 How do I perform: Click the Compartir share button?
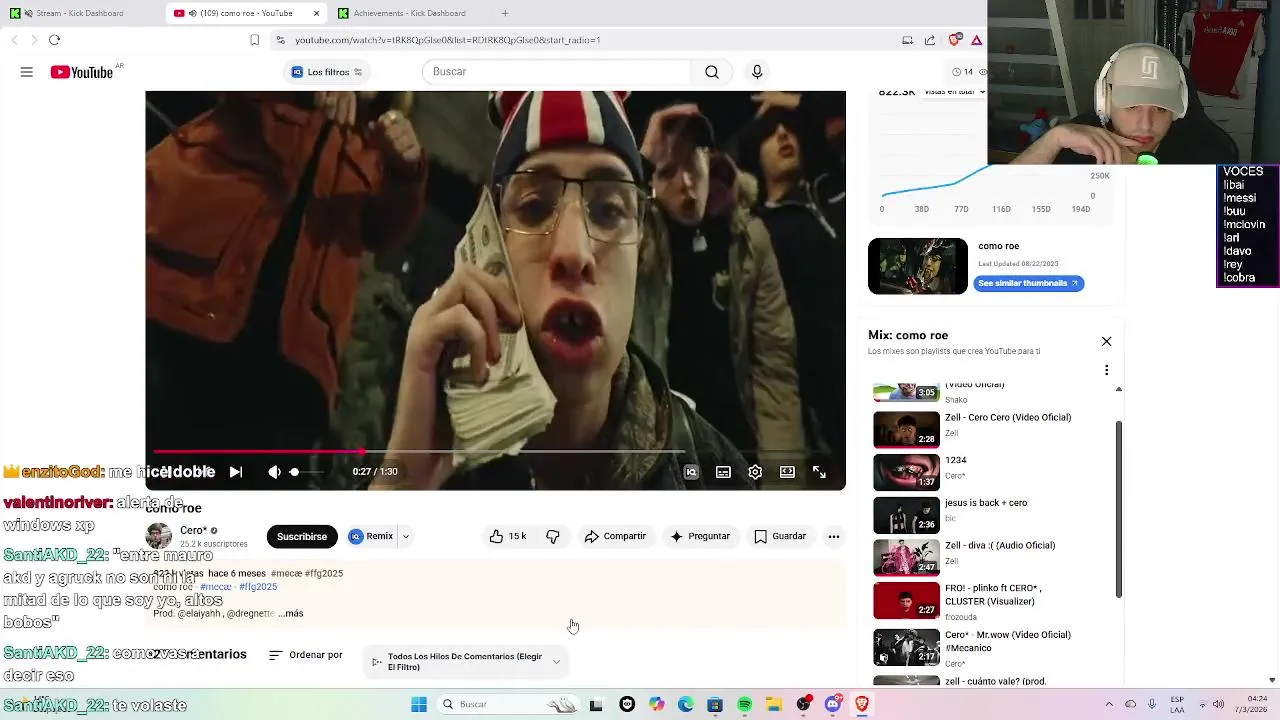click(615, 536)
